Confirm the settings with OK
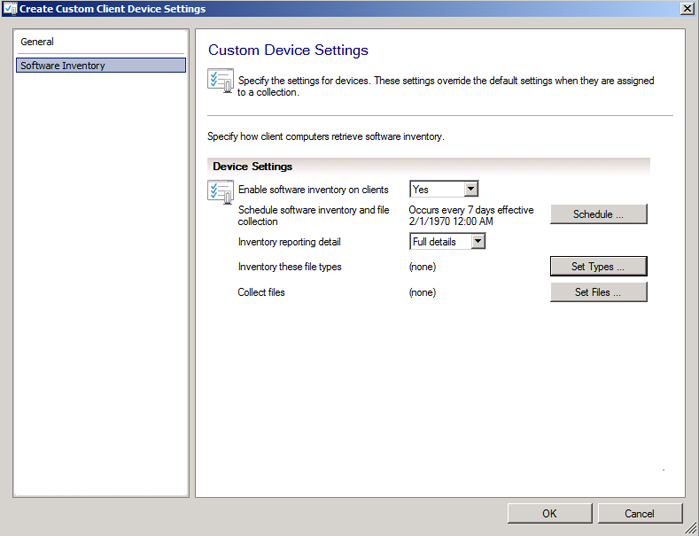This screenshot has width=699, height=536. (549, 513)
